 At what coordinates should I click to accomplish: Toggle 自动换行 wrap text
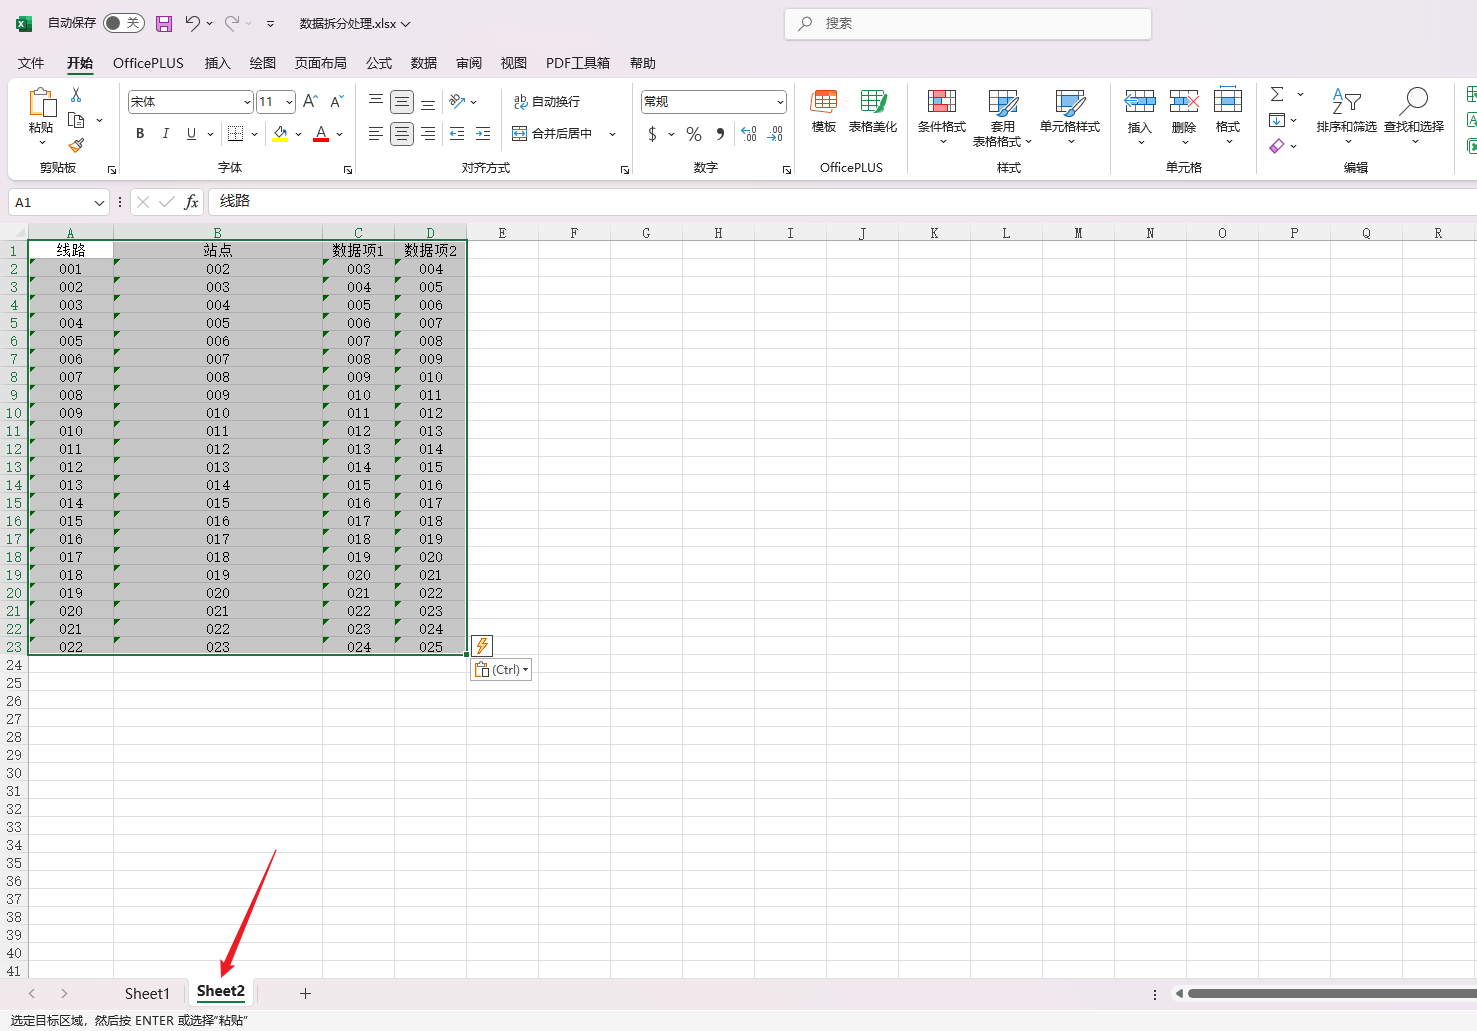point(546,102)
